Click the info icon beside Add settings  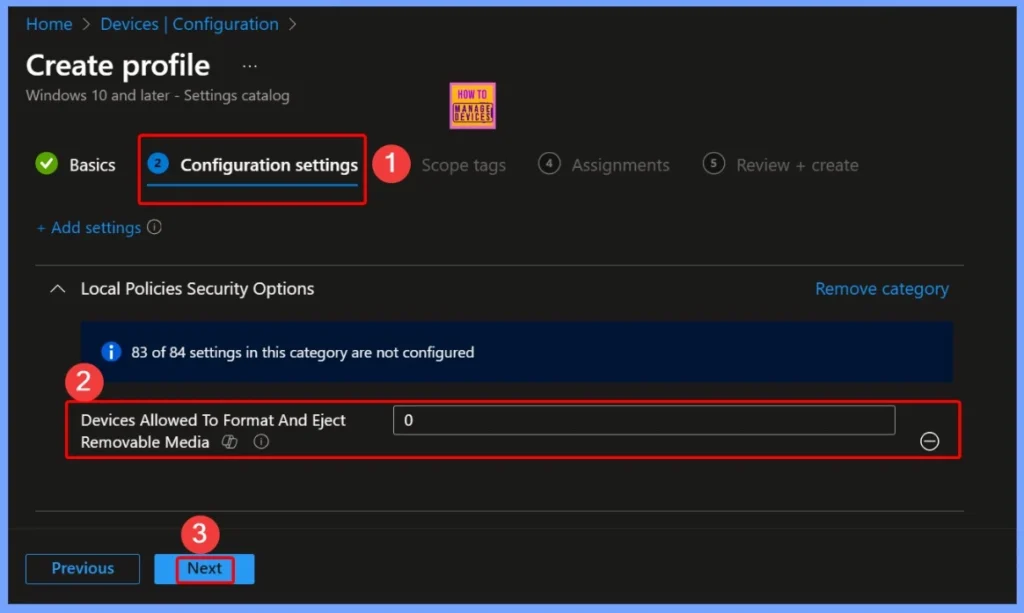click(x=154, y=228)
